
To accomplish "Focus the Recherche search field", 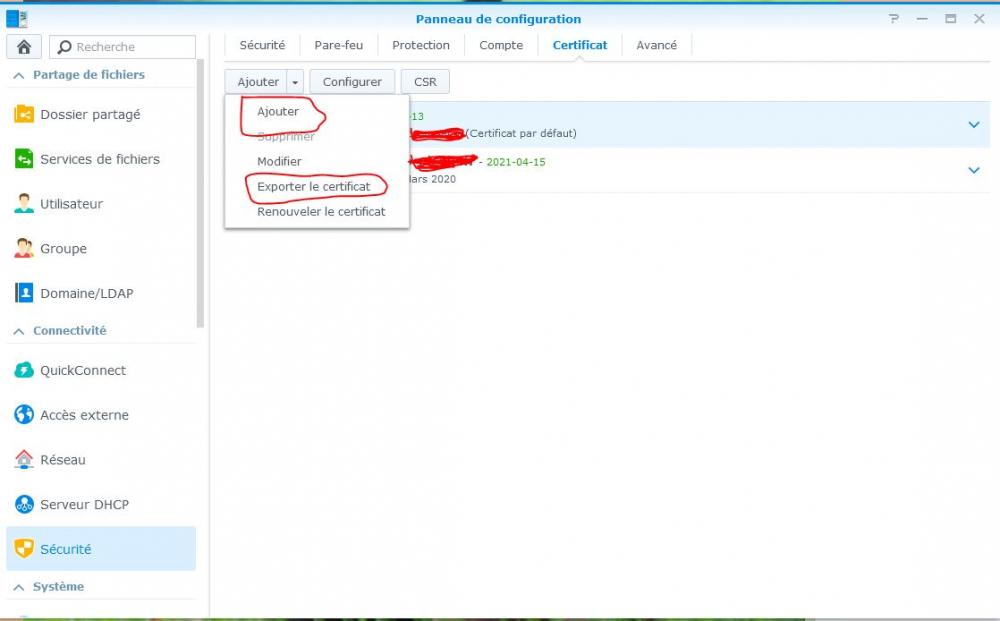I will point(122,47).
